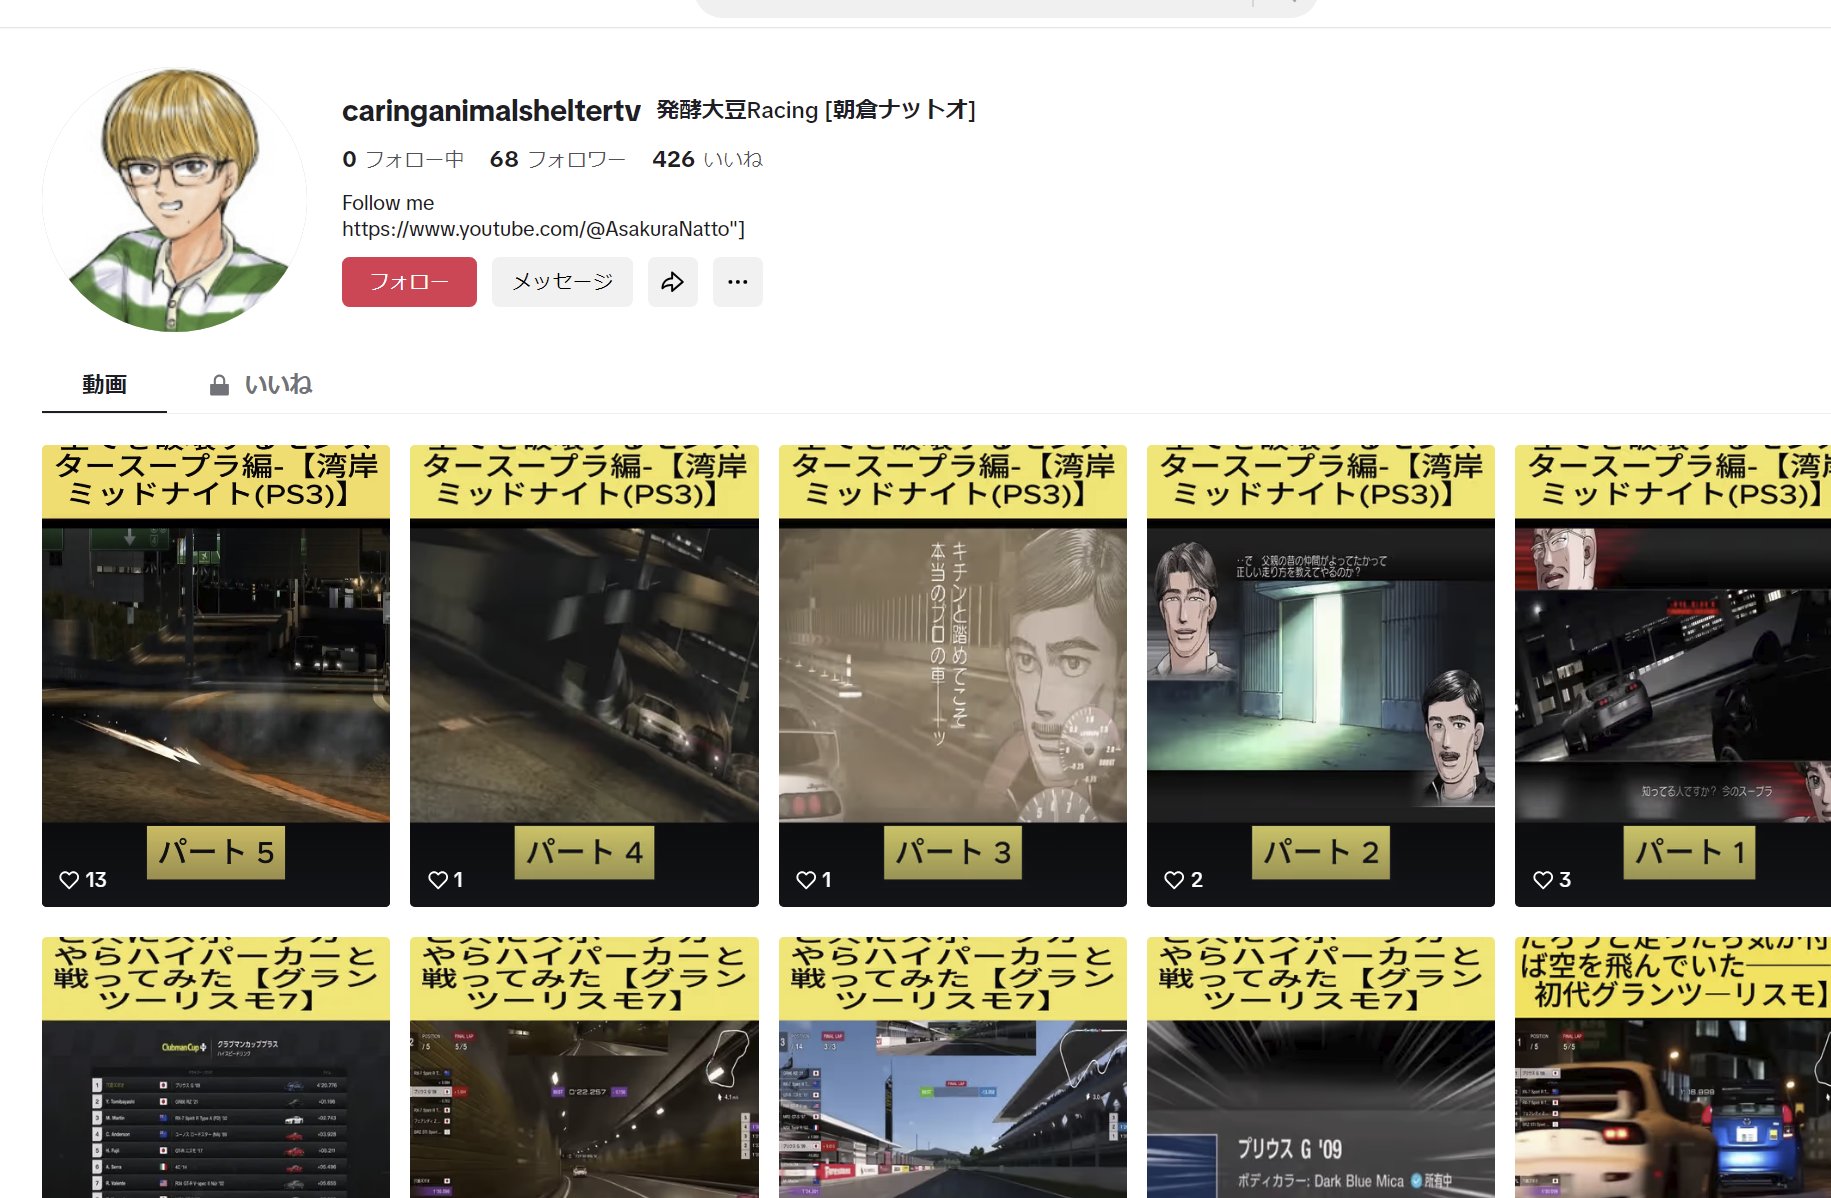Click heart icon on パート 3 video
The image size is (1831, 1198).
[x=806, y=880]
